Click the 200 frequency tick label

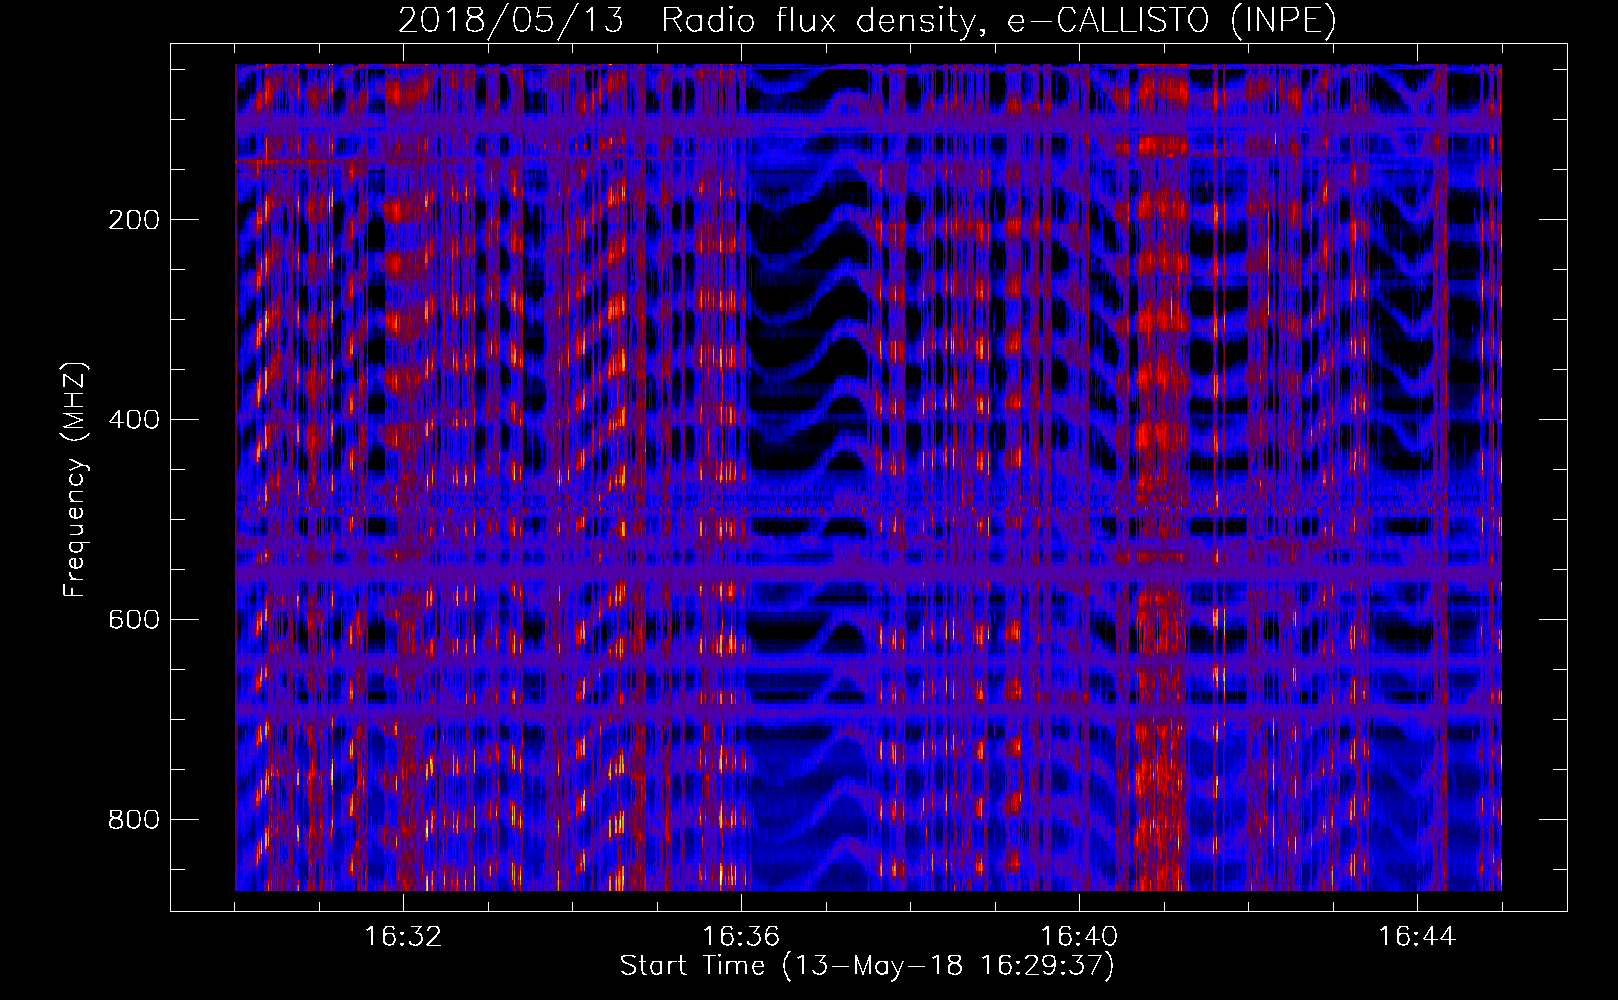[134, 220]
